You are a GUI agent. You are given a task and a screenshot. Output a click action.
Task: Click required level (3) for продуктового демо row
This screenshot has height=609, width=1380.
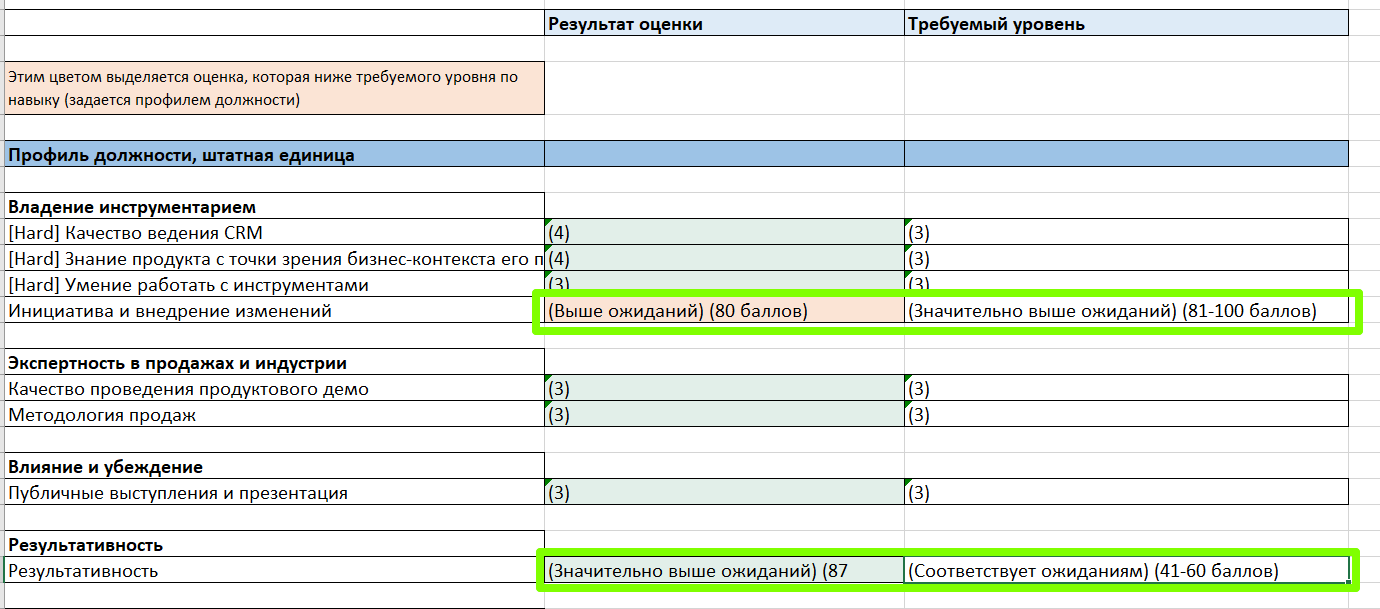(x=1126, y=388)
